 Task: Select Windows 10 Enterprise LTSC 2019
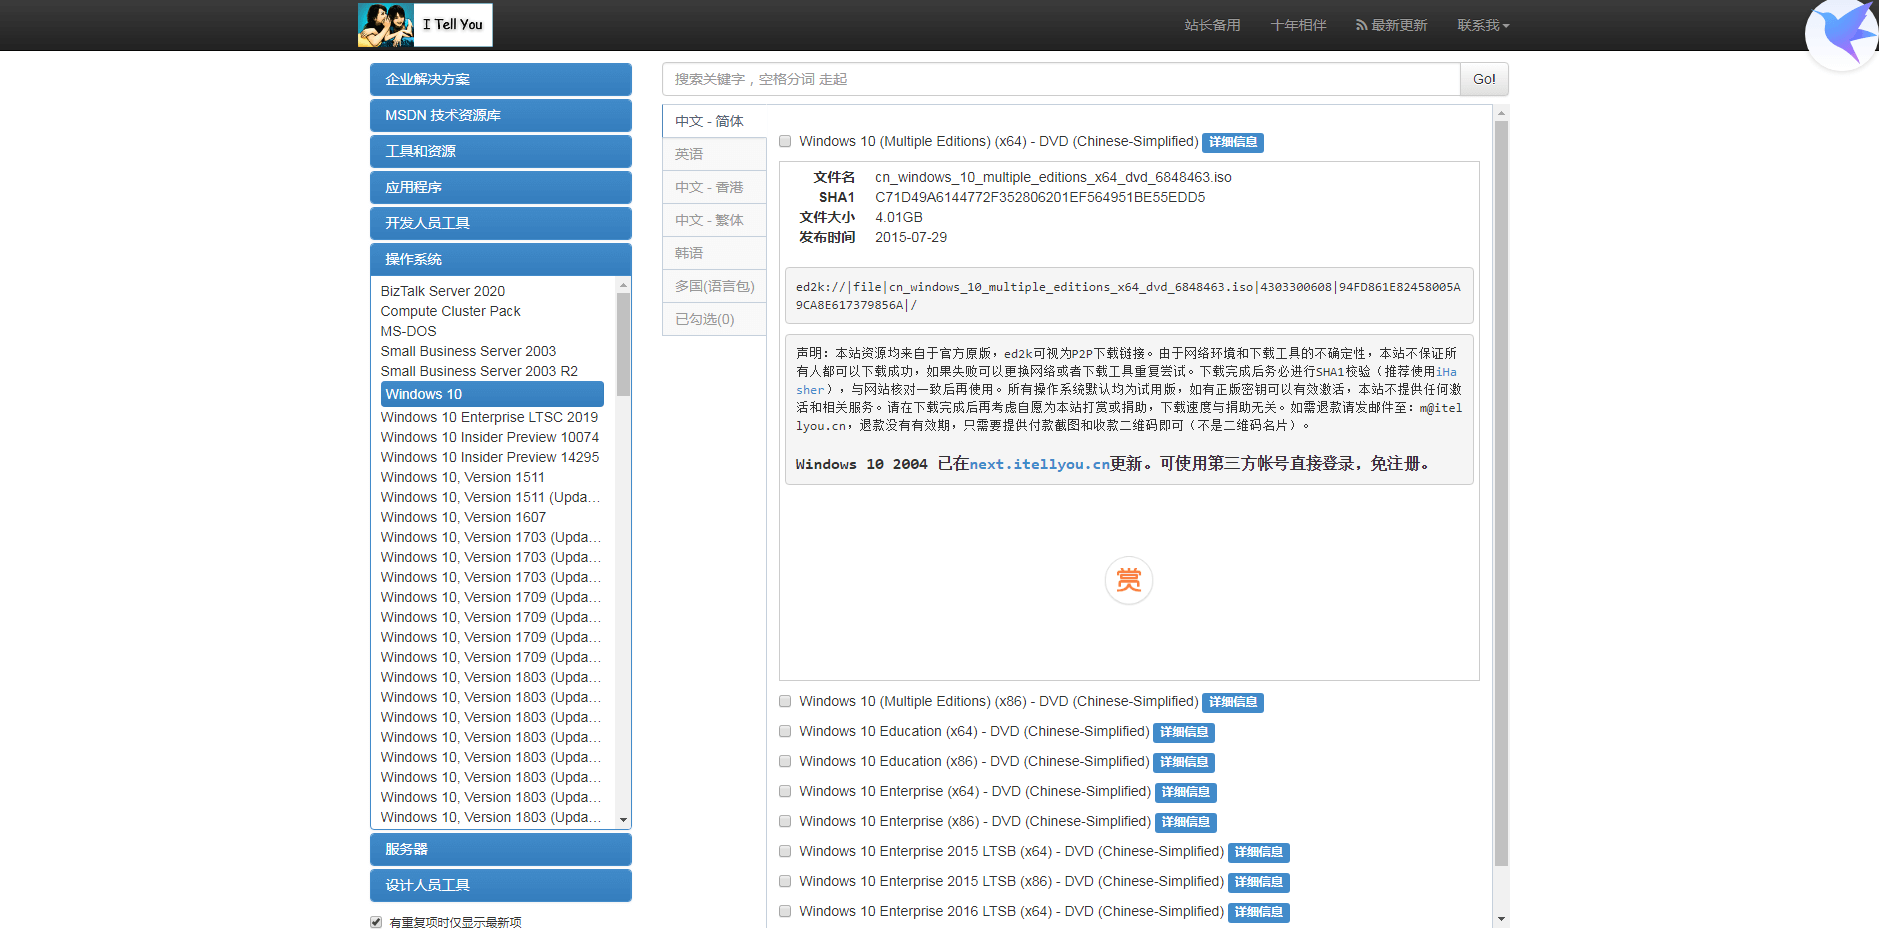489,417
